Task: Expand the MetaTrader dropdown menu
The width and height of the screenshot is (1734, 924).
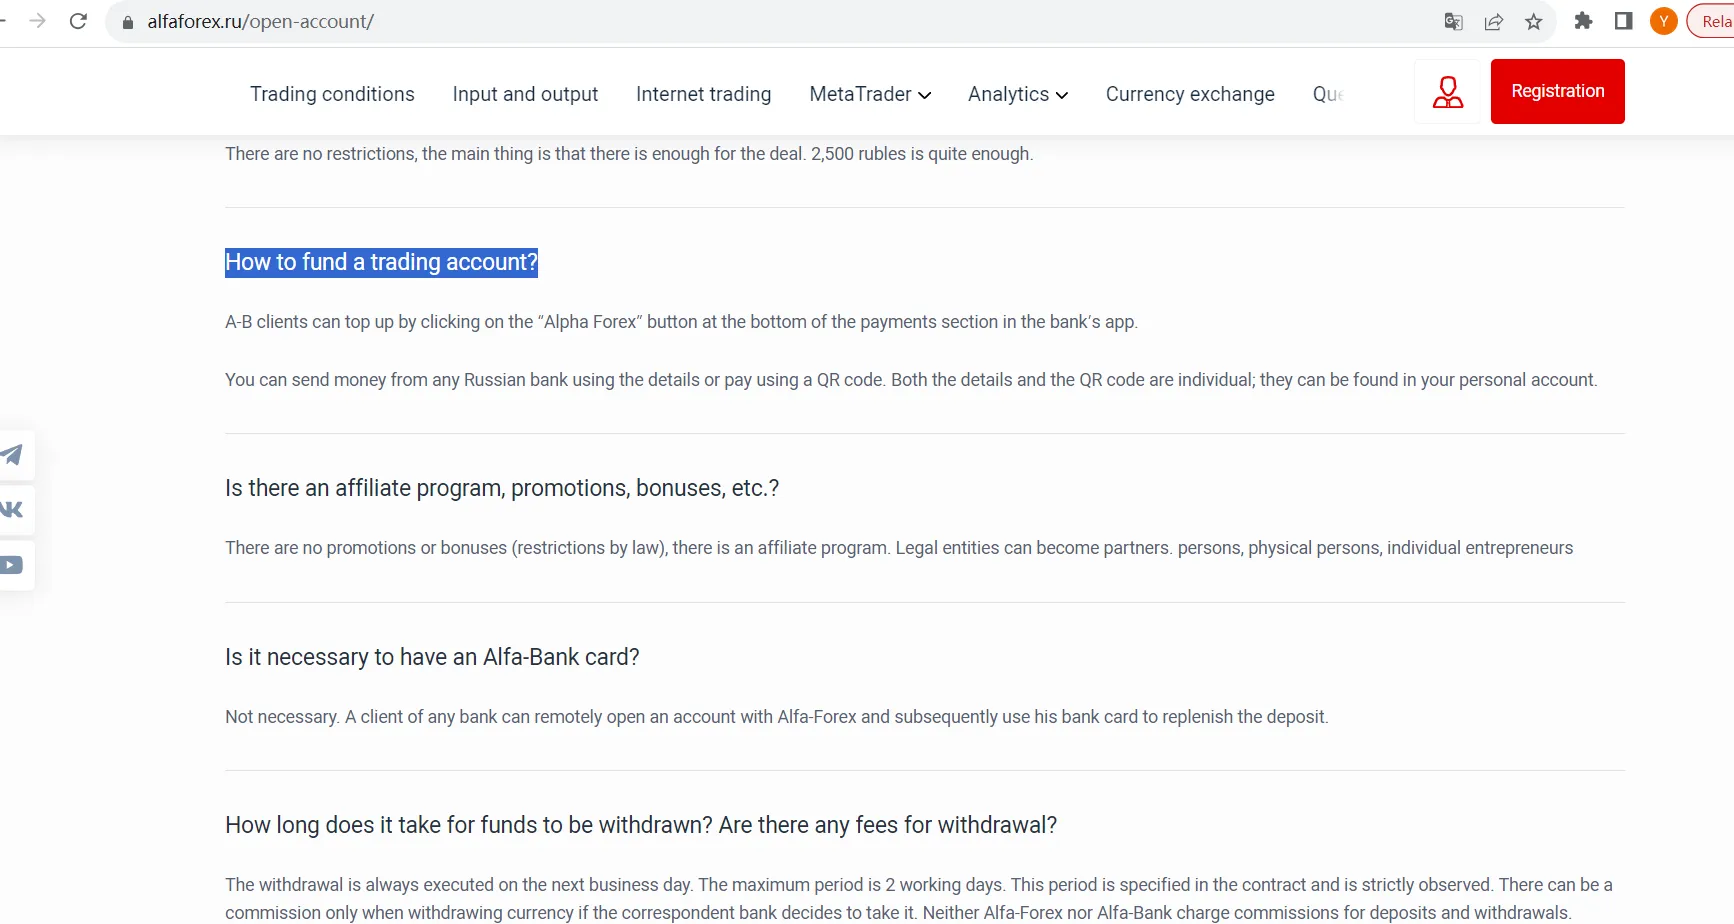Action: coord(870,94)
